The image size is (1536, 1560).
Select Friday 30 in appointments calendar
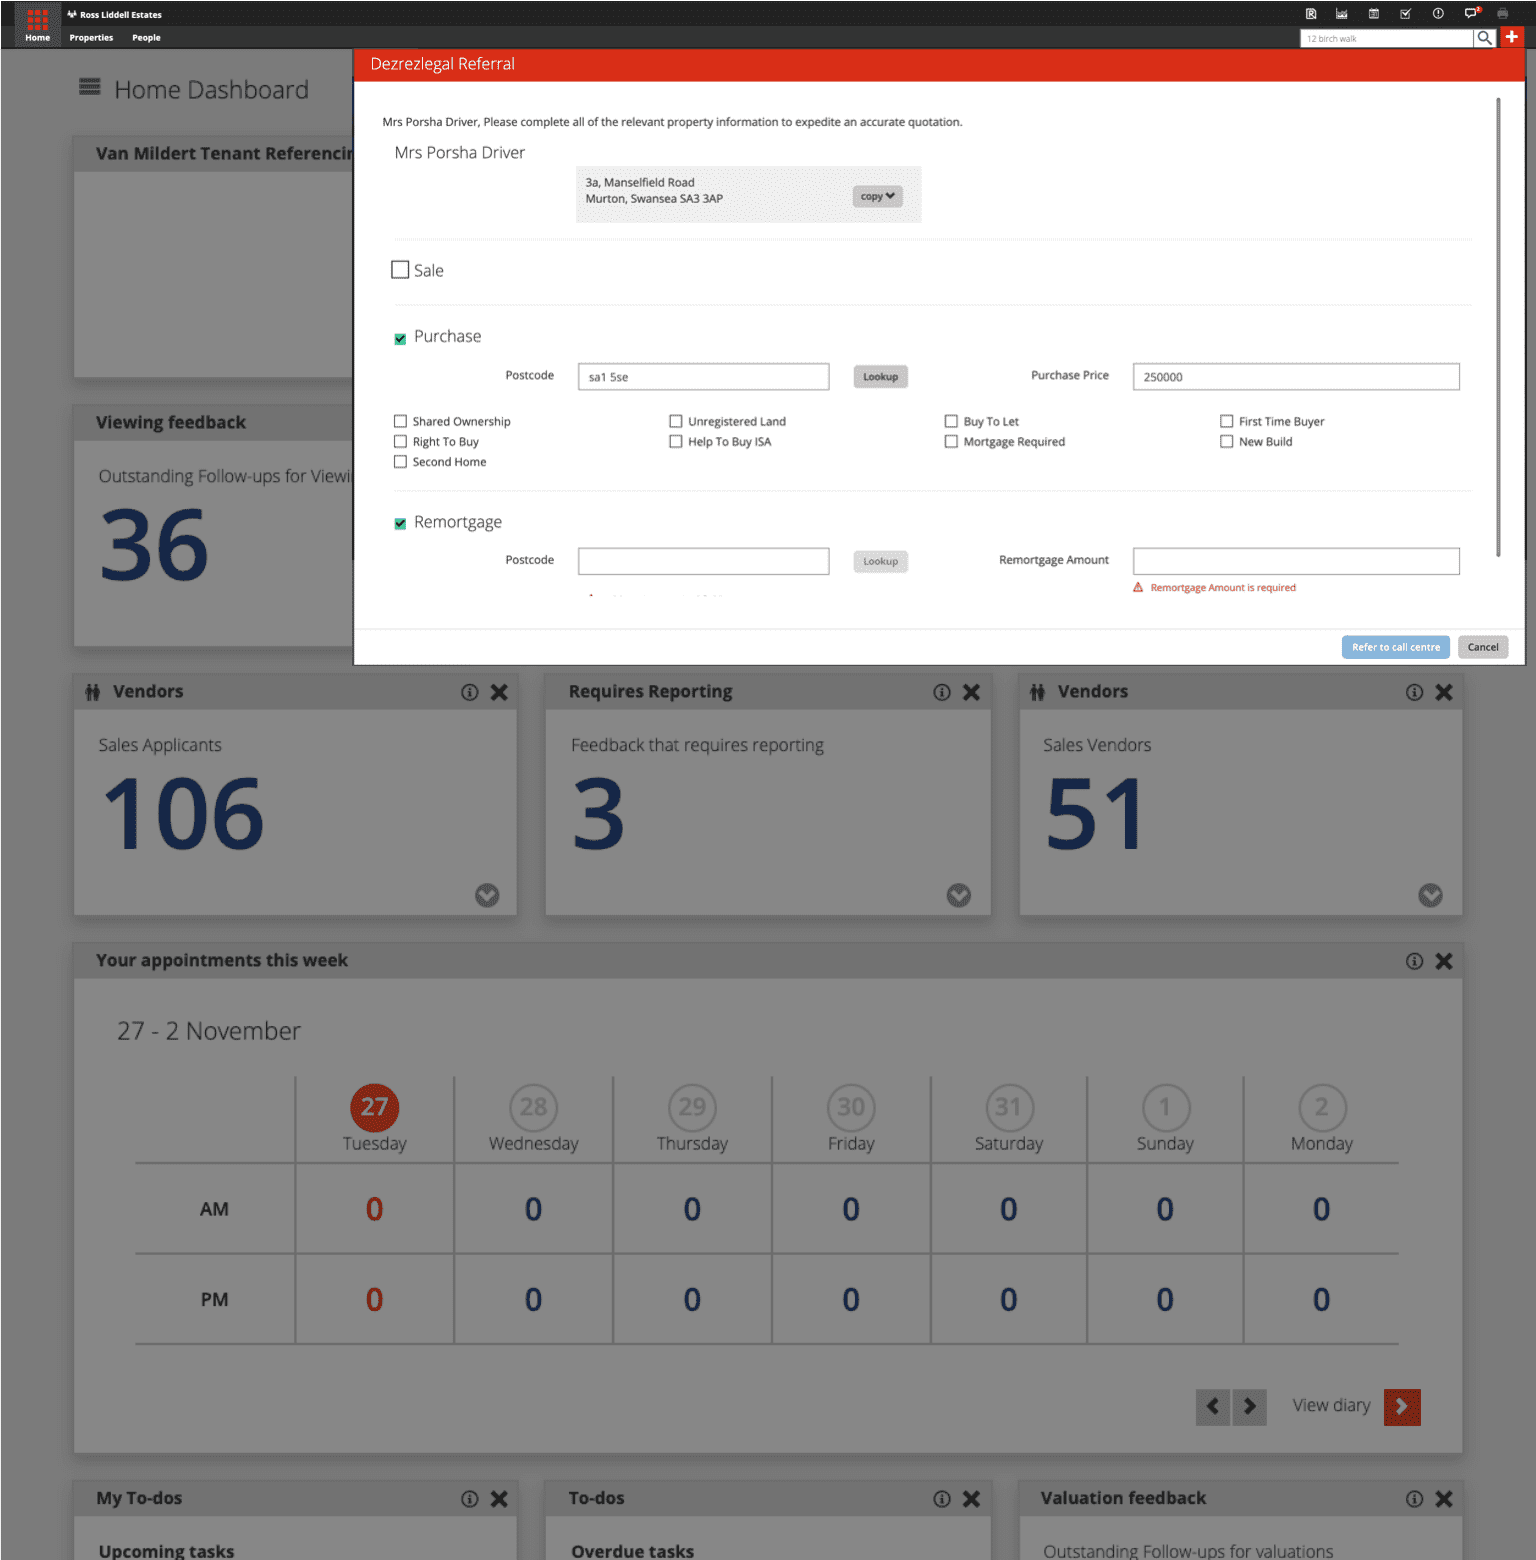pyautogui.click(x=851, y=1107)
